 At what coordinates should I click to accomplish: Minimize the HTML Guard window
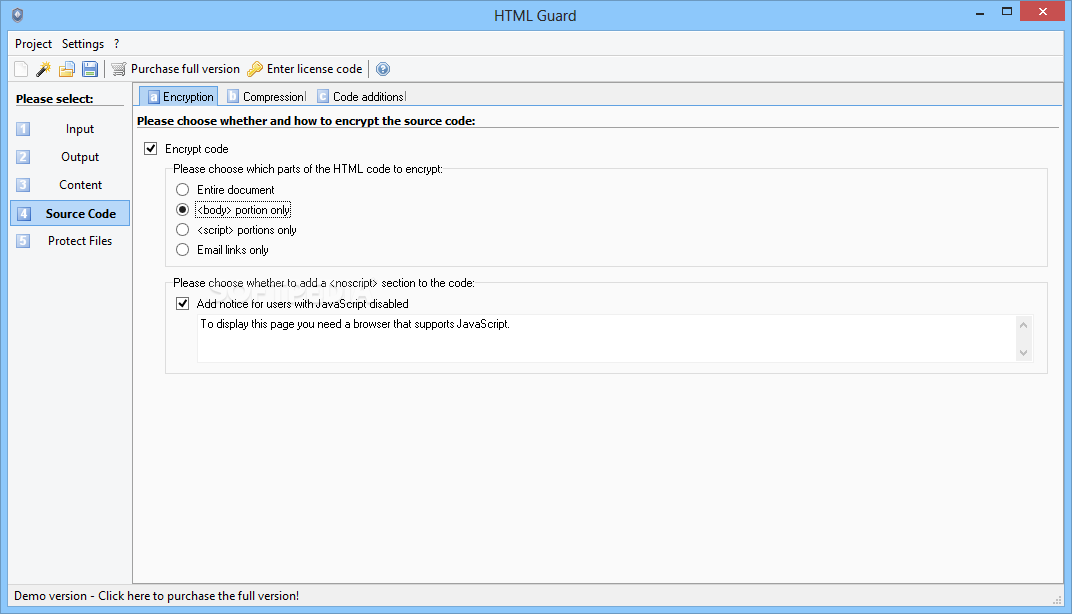(980, 12)
